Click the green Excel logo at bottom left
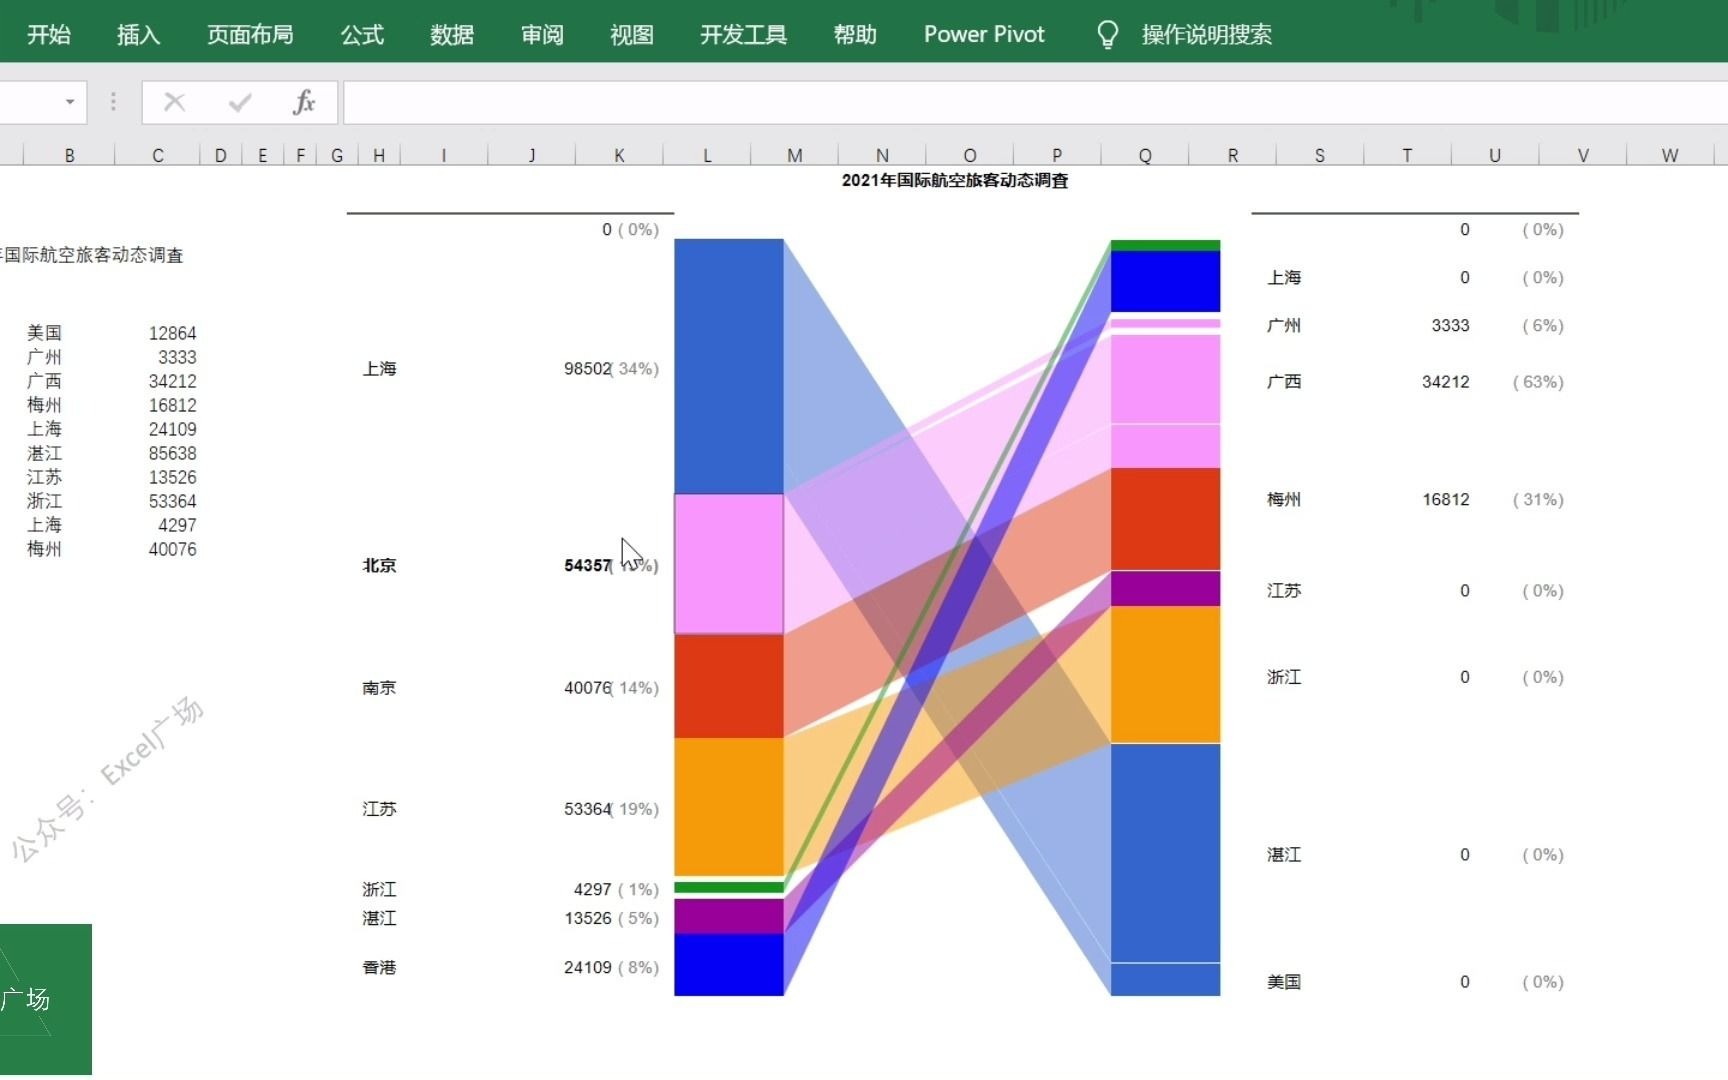 pos(44,1000)
